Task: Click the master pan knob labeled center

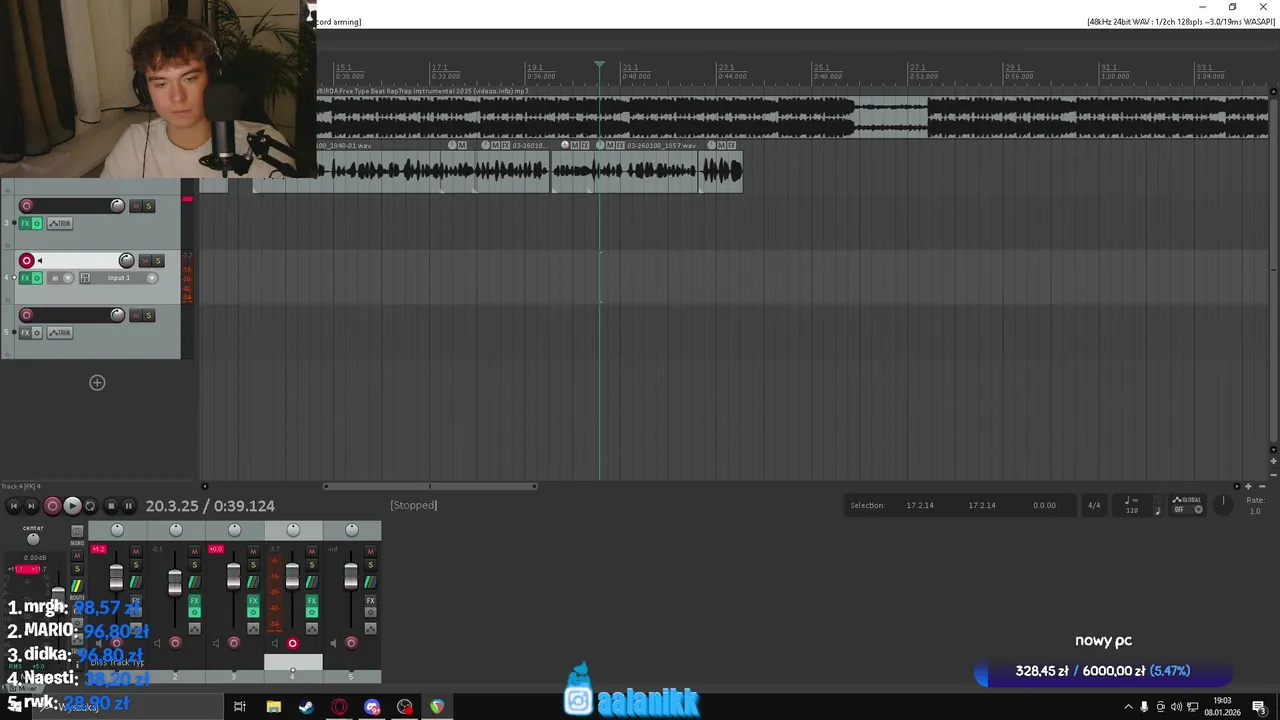Action: pyautogui.click(x=33, y=540)
